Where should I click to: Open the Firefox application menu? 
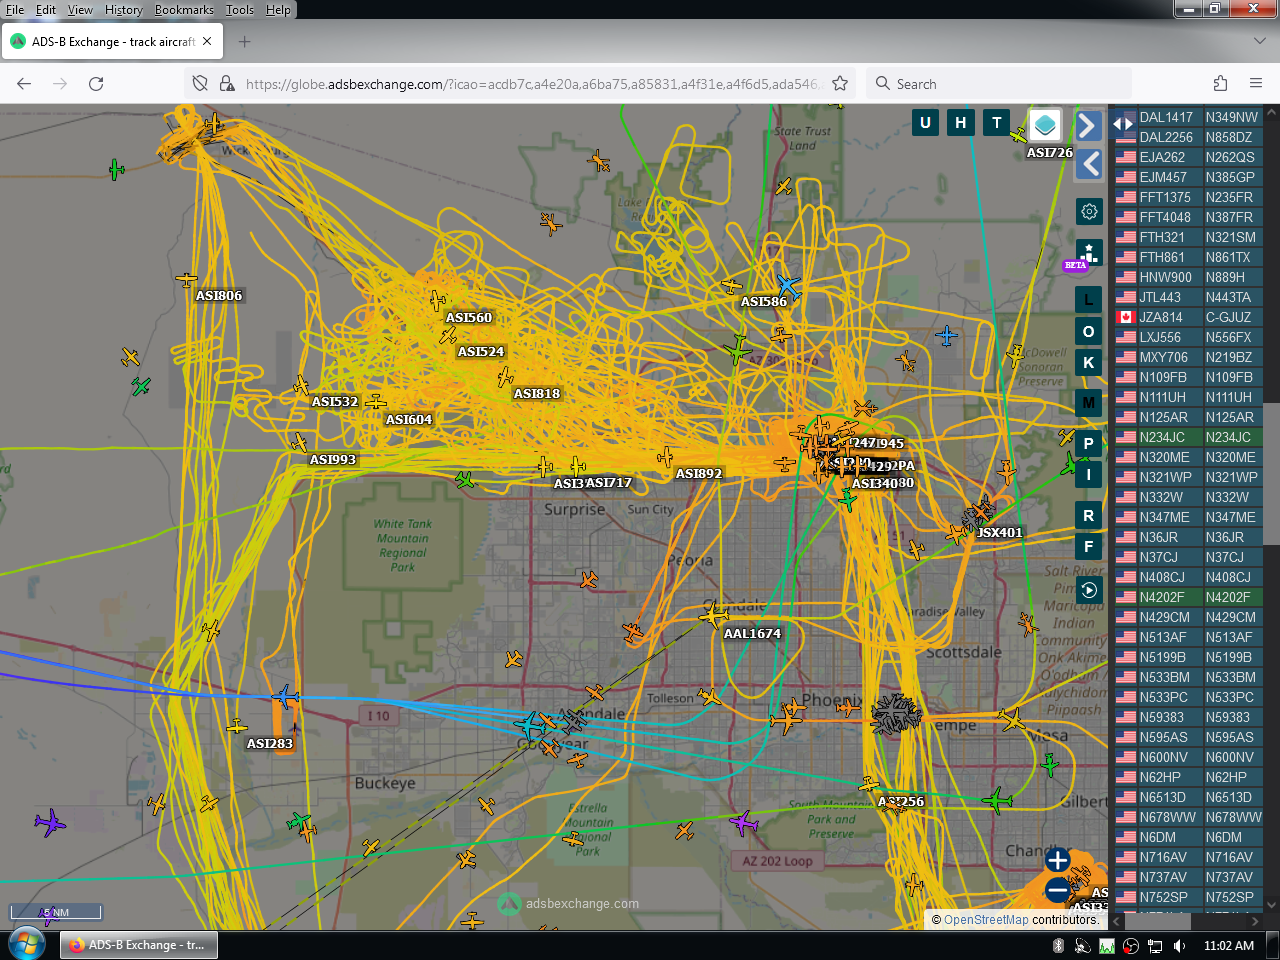[1256, 84]
